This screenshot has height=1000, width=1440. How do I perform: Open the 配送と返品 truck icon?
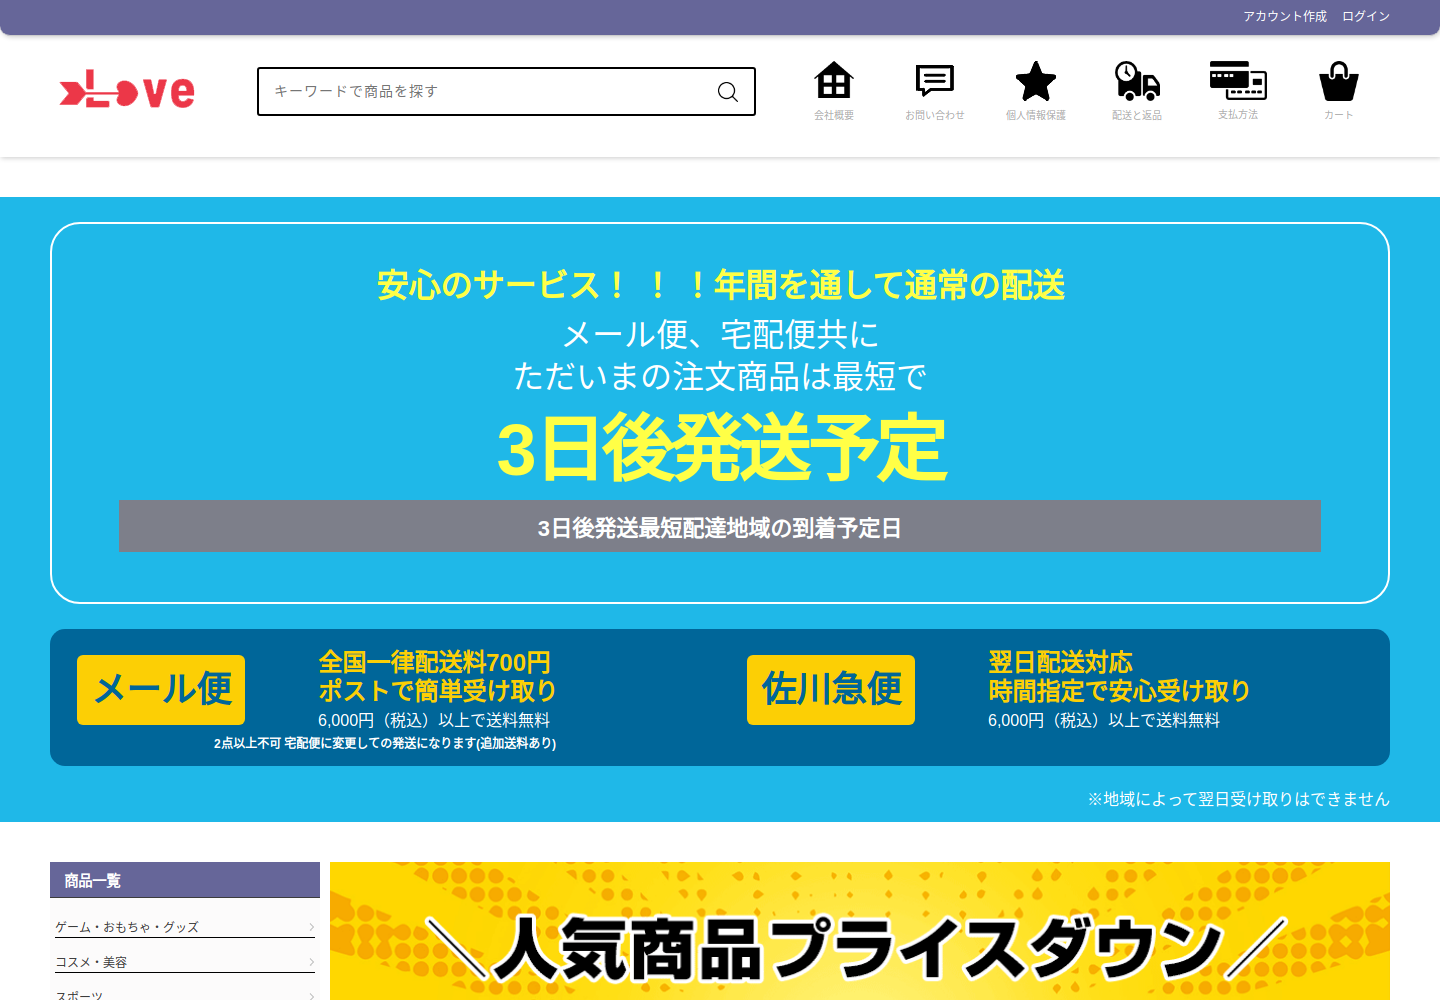click(1137, 81)
